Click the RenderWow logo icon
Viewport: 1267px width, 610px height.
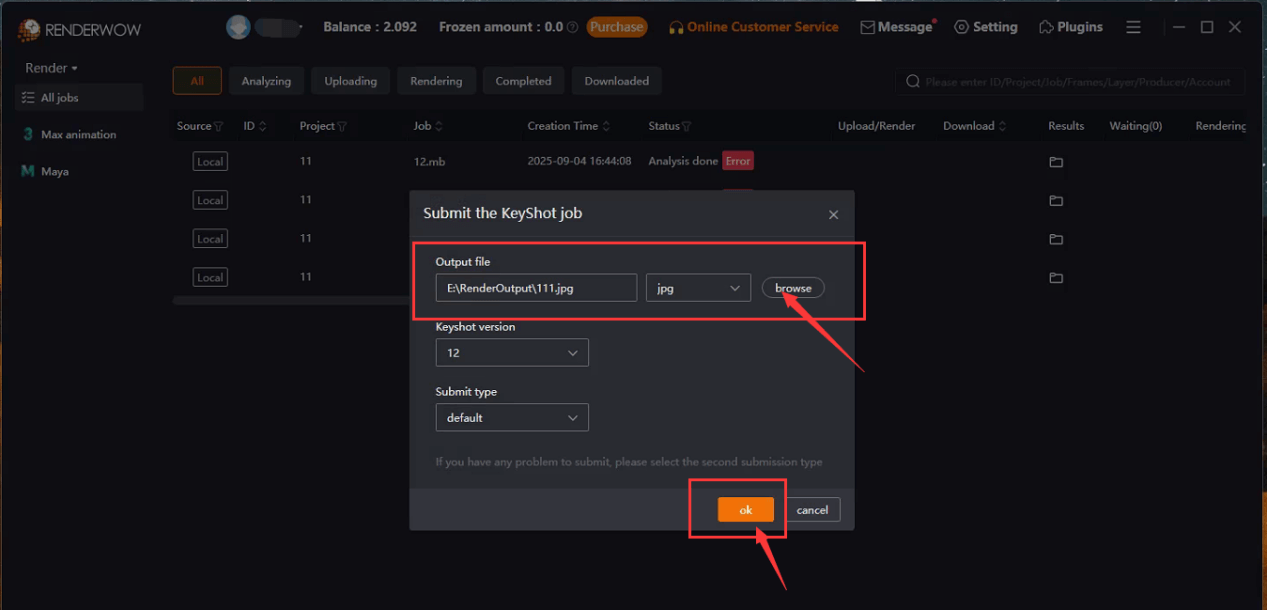pyautogui.click(x=29, y=29)
